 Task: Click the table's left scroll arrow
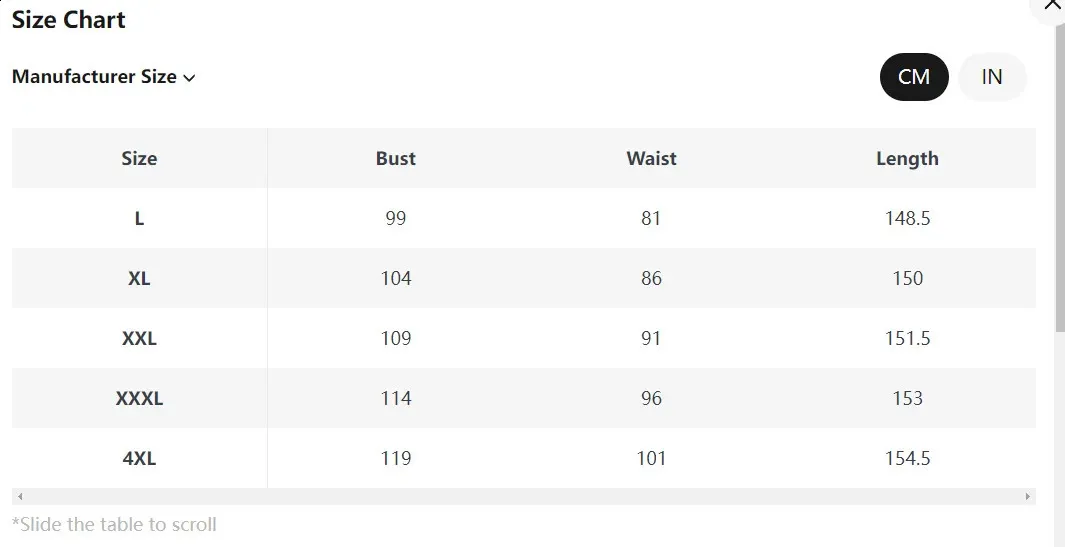[20, 497]
